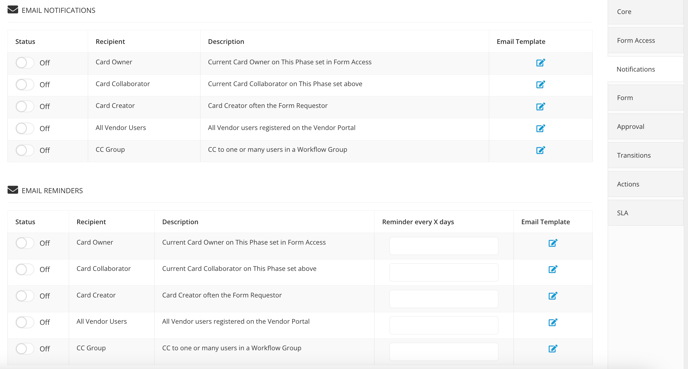
Task: Enable CC Group email reminder switch
Action: (x=24, y=349)
